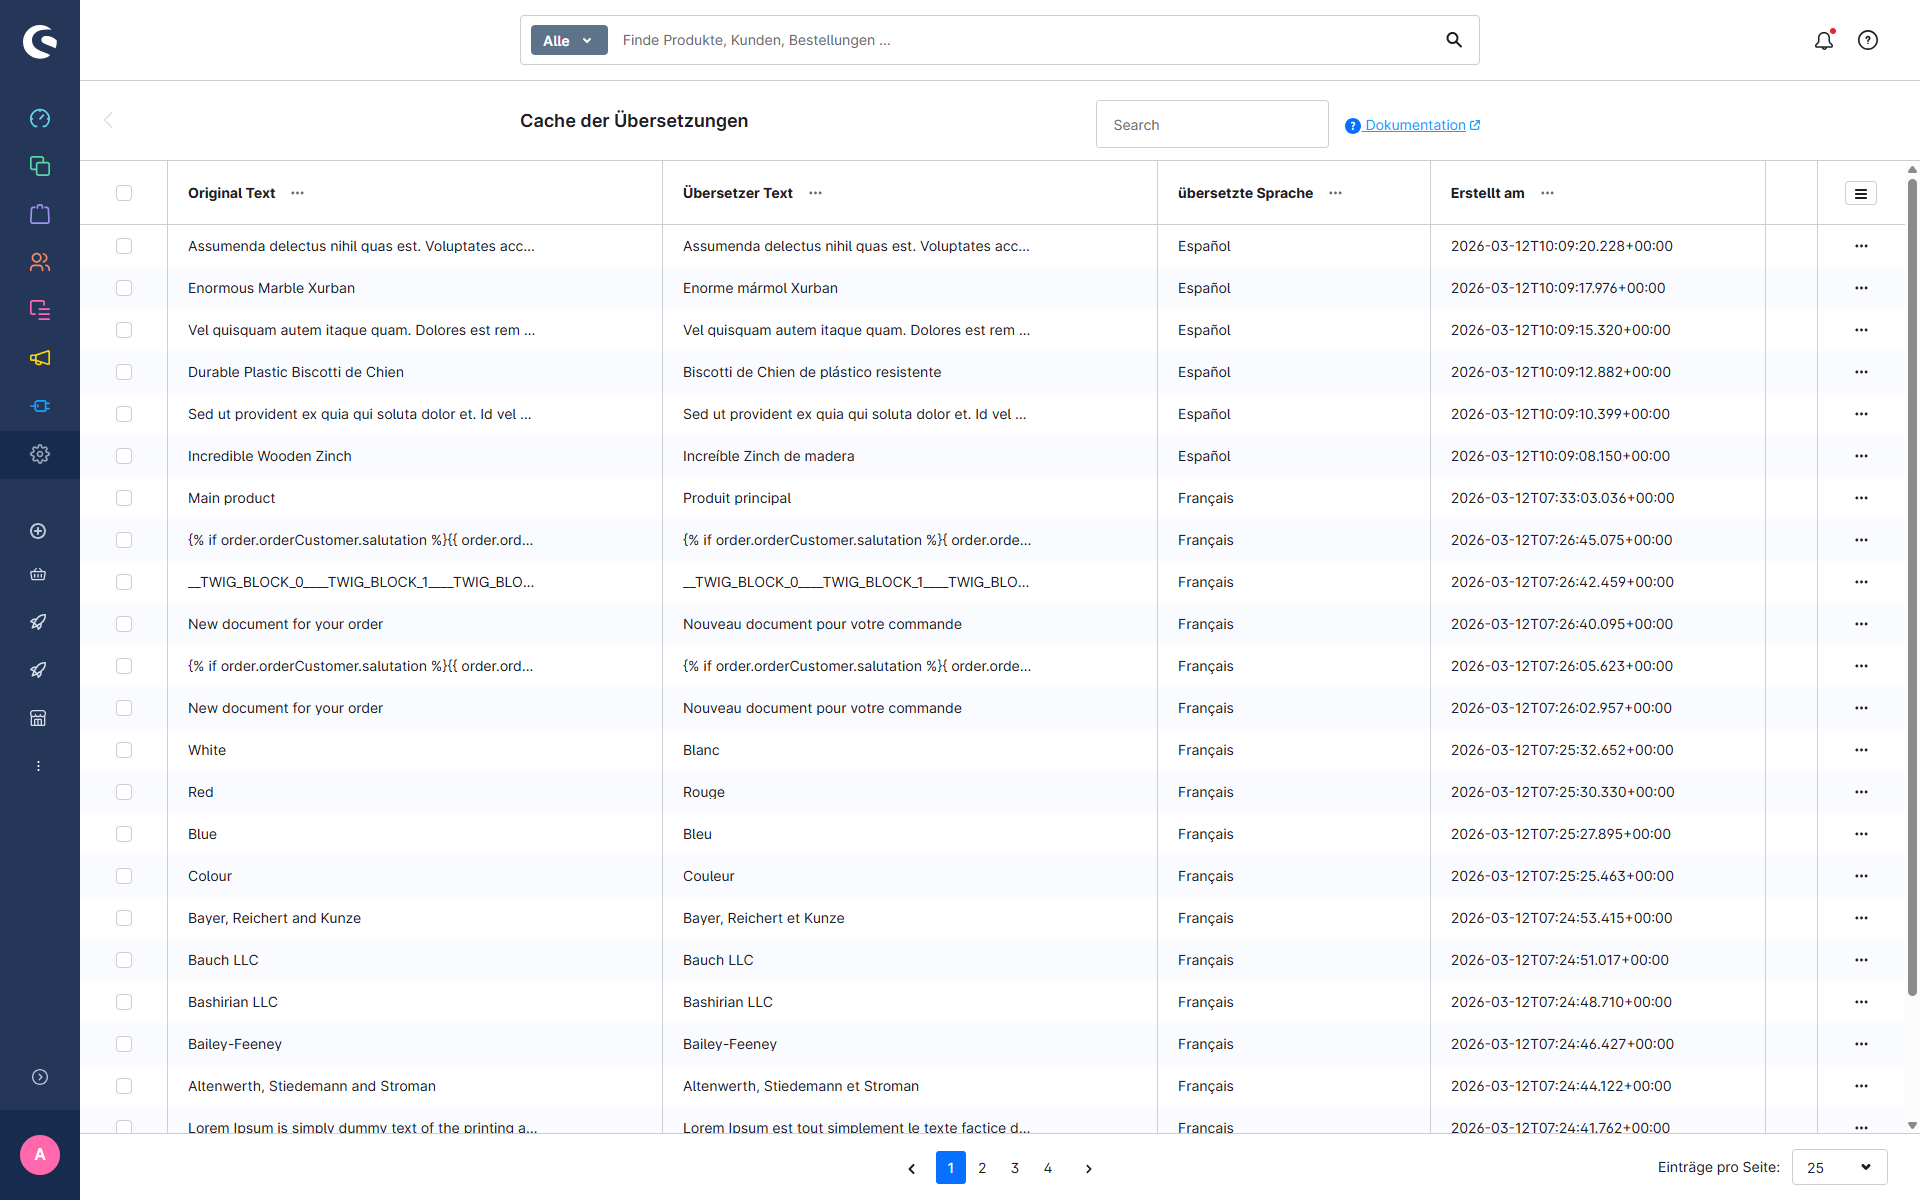The width and height of the screenshot is (1920, 1200).
Task: Click next page arrow in pagination
Action: click(x=1088, y=1168)
